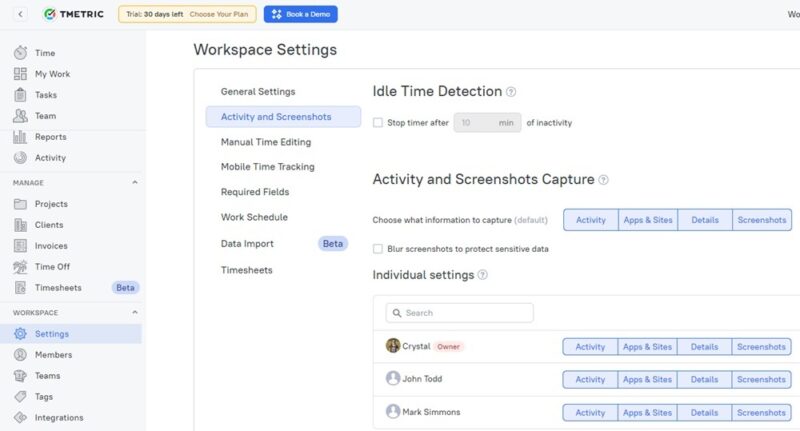Toggle Apps & Sites for John Todd
Screen dimensions: 800x431
647,379
